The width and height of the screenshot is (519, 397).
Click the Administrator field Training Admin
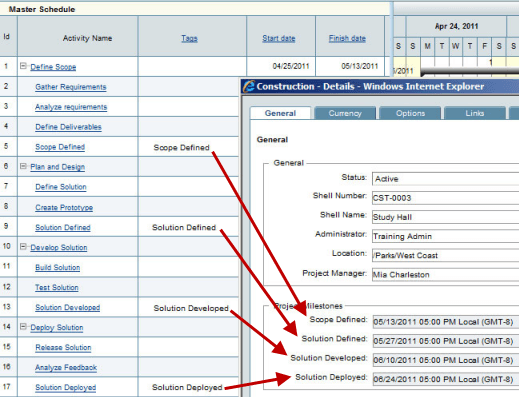tap(445, 236)
